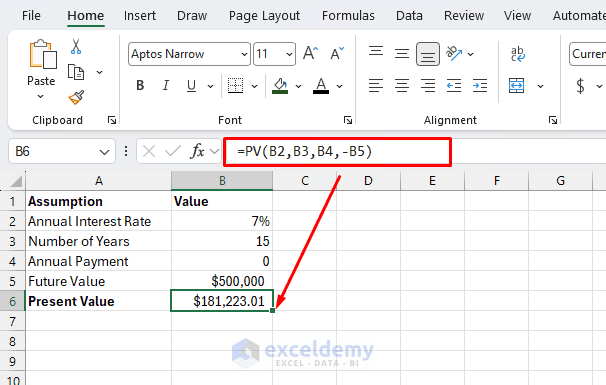
Task: Expand Borders dropdown arrow
Action: click(x=254, y=86)
